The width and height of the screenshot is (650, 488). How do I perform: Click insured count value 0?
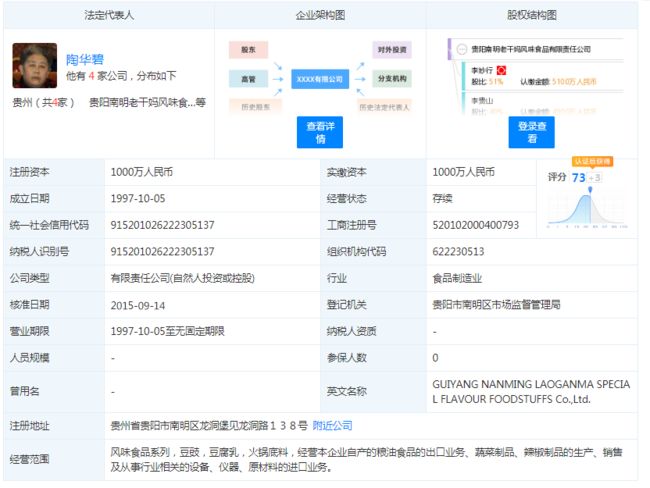click(x=435, y=358)
